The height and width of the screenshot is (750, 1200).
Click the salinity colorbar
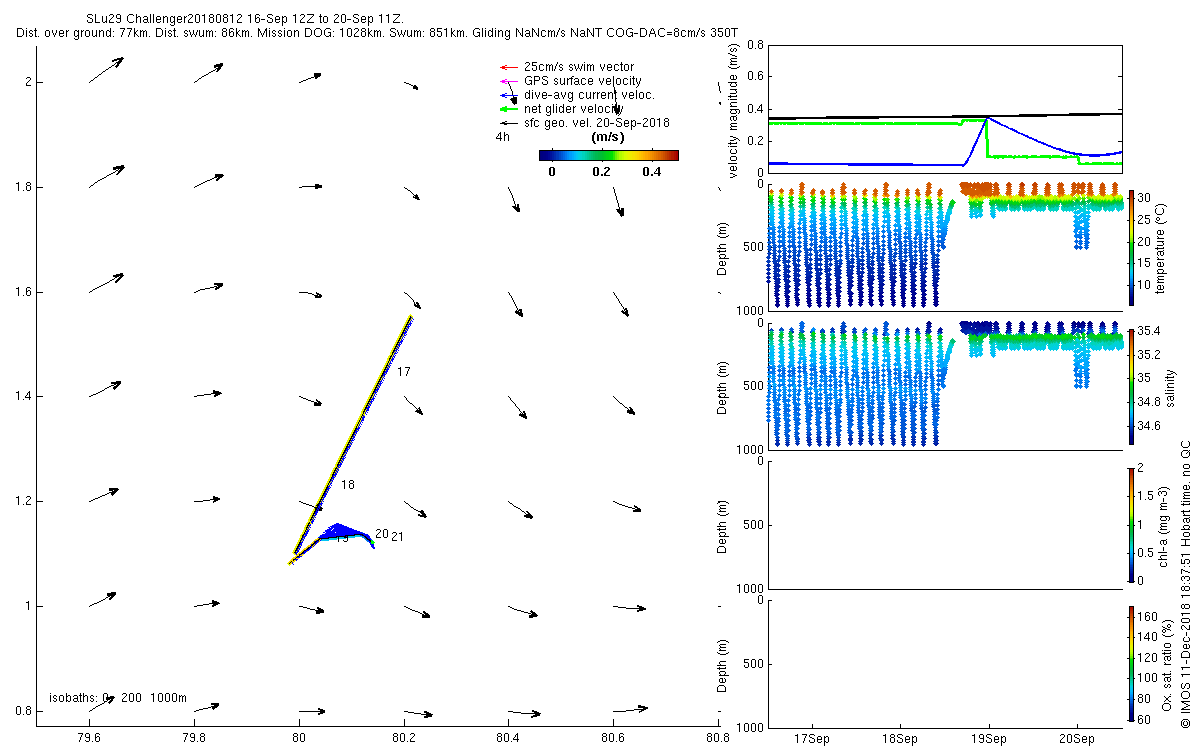tap(1131, 386)
